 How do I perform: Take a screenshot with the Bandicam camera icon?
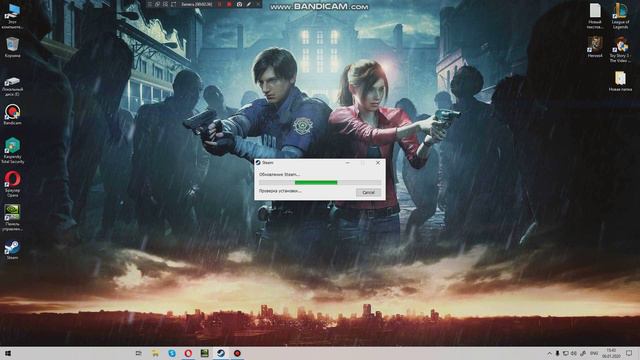coord(239,4)
